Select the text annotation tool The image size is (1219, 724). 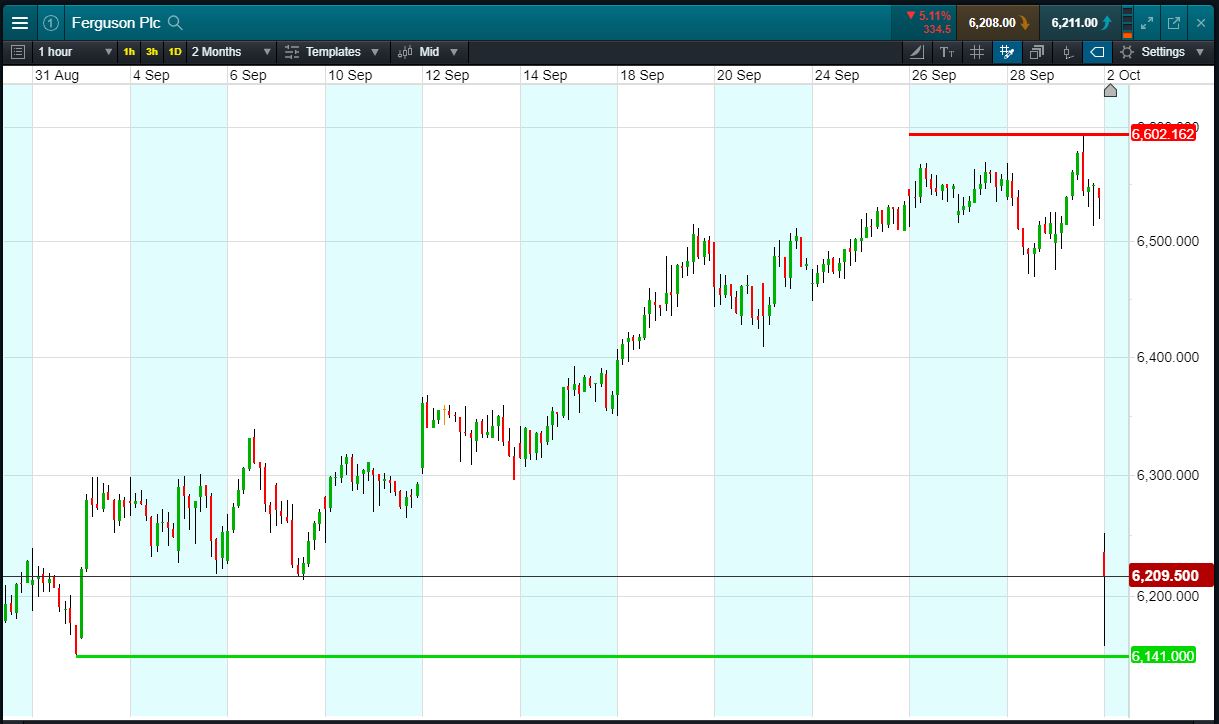pyautogui.click(x=947, y=52)
